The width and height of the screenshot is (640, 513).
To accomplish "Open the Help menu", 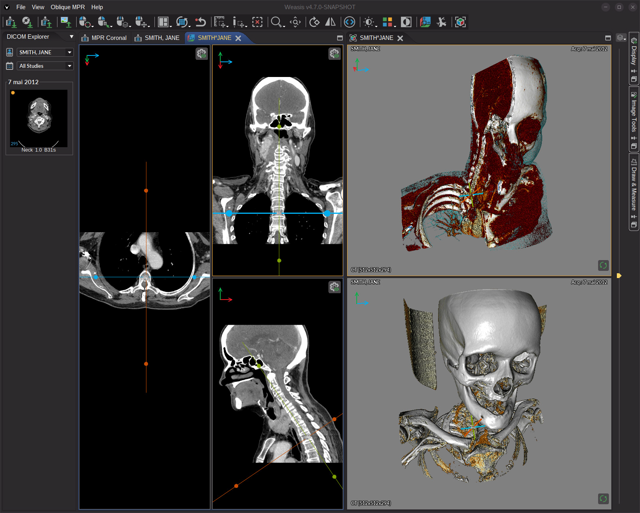I will 97,7.
